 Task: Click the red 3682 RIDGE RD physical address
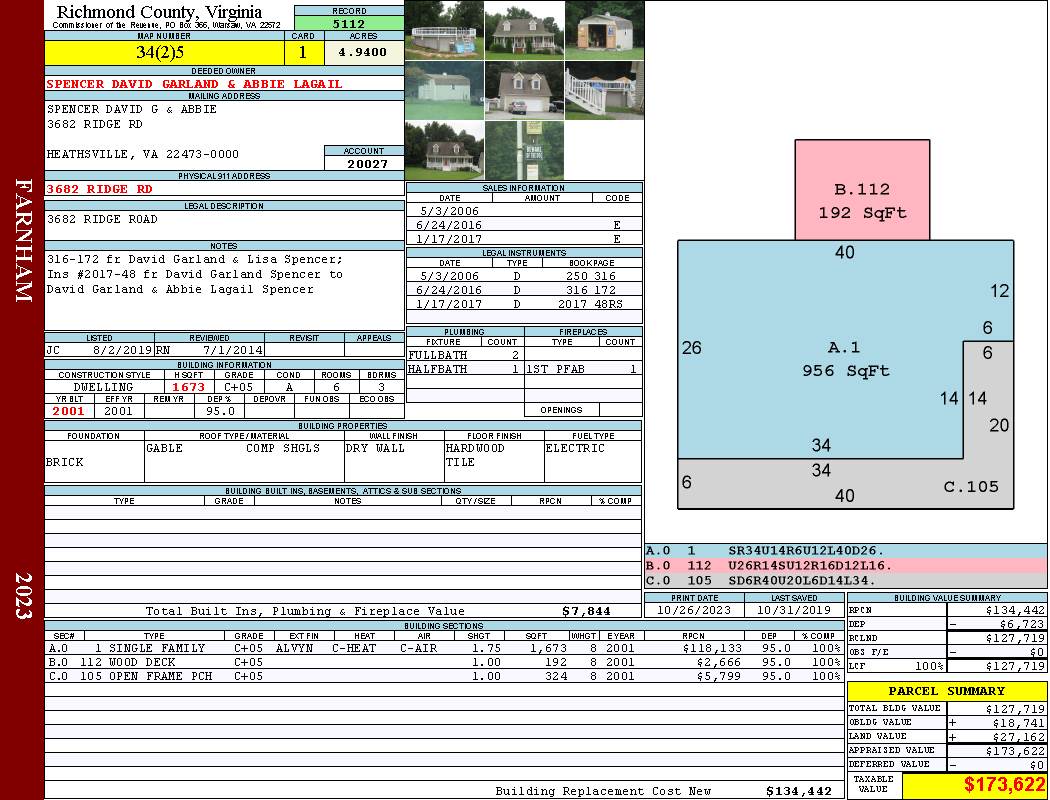[100, 188]
